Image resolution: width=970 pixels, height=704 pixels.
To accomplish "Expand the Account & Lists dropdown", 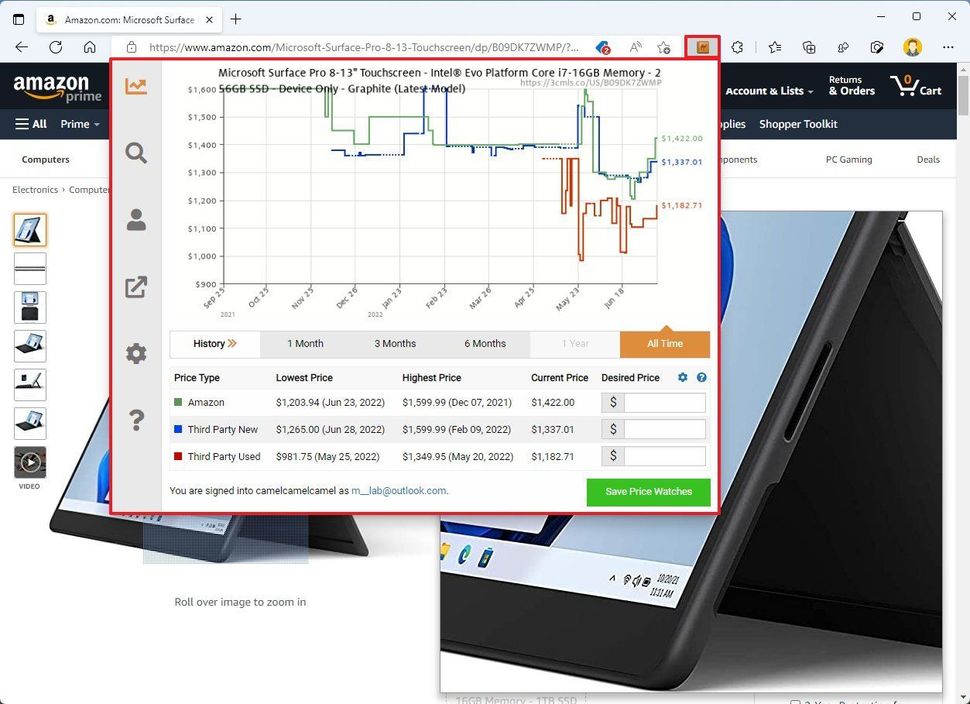I will pyautogui.click(x=770, y=90).
